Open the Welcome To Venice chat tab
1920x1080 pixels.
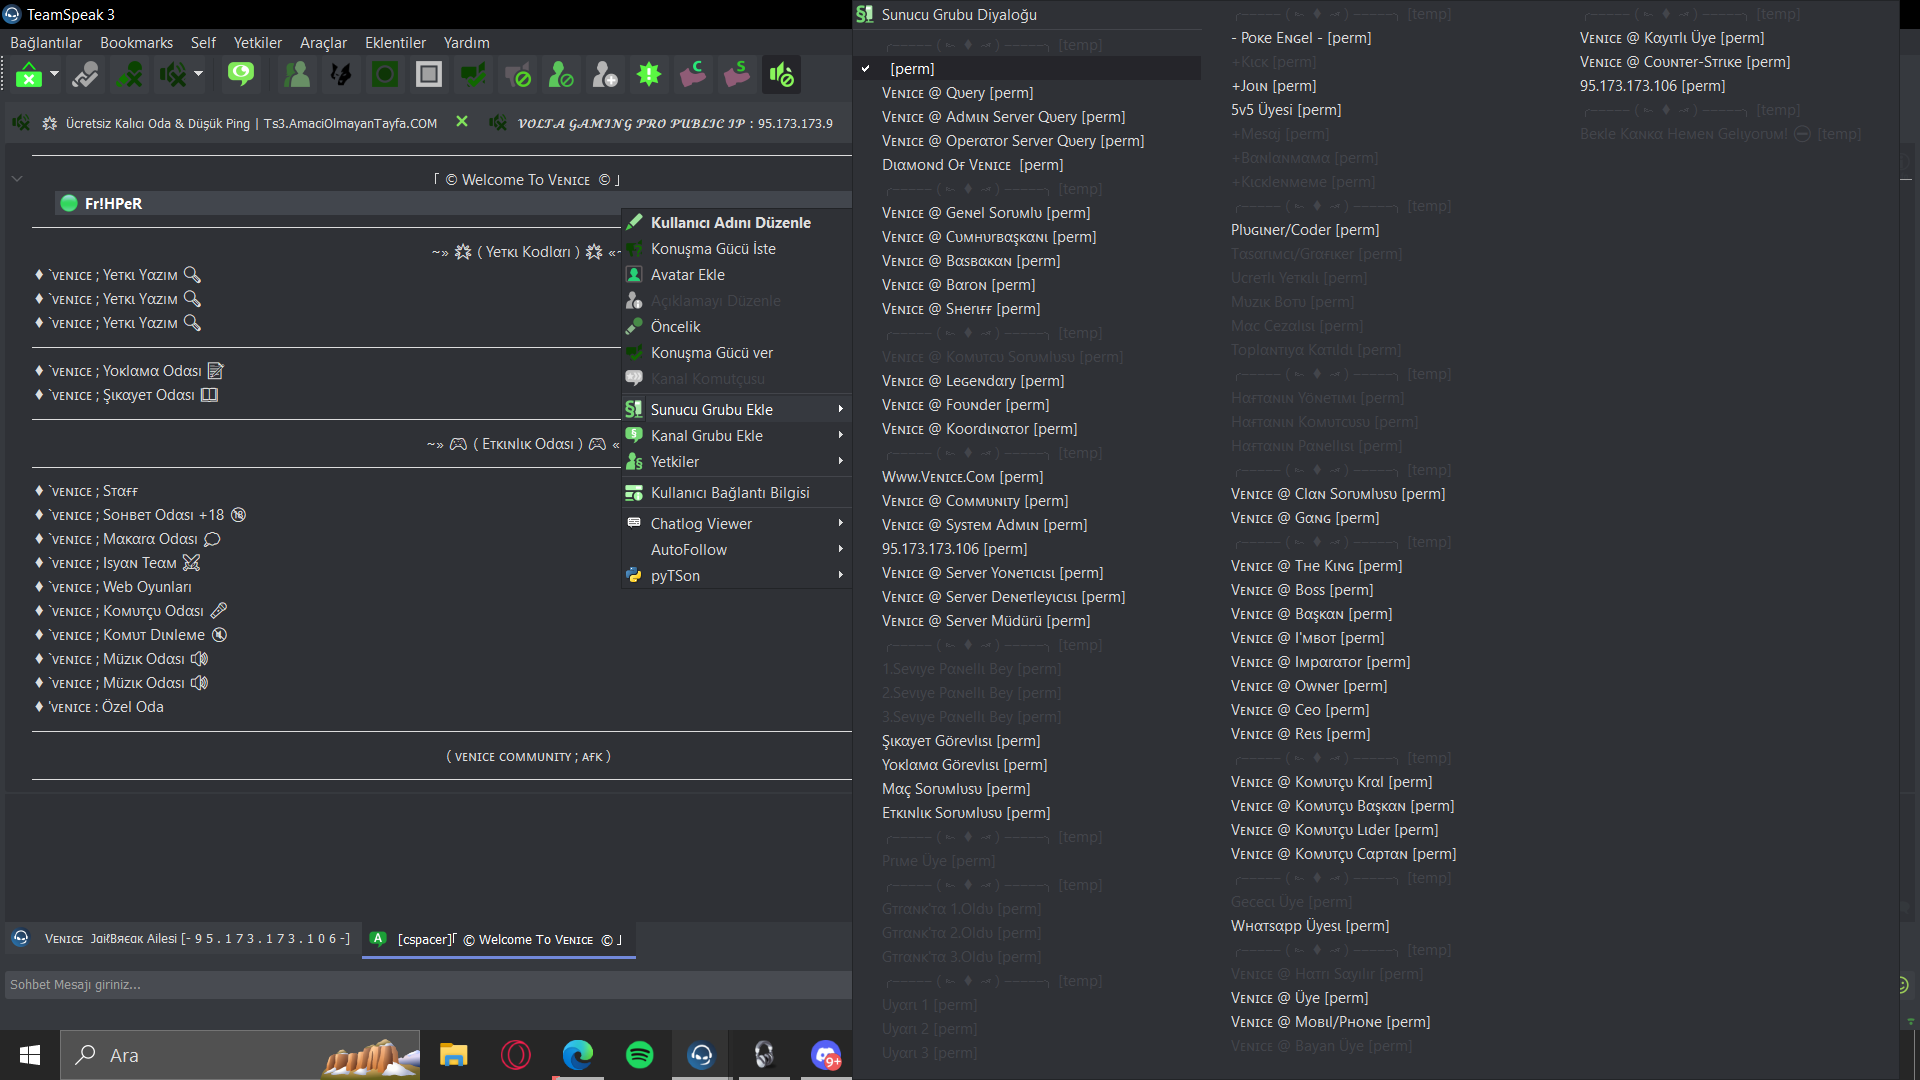click(498, 939)
